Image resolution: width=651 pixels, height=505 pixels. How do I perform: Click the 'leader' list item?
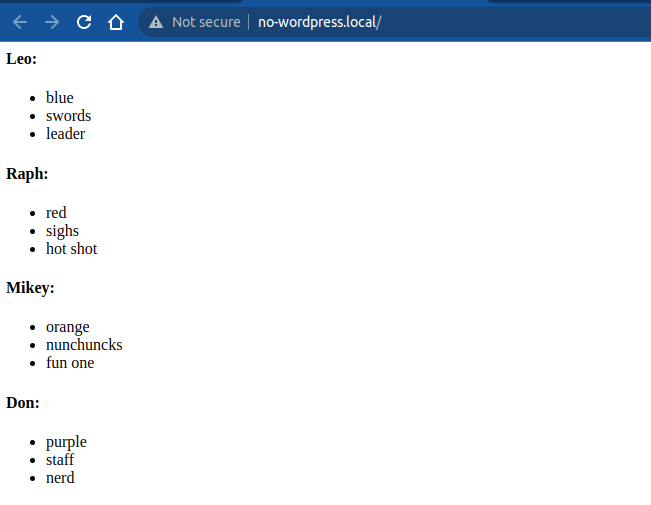(65, 134)
